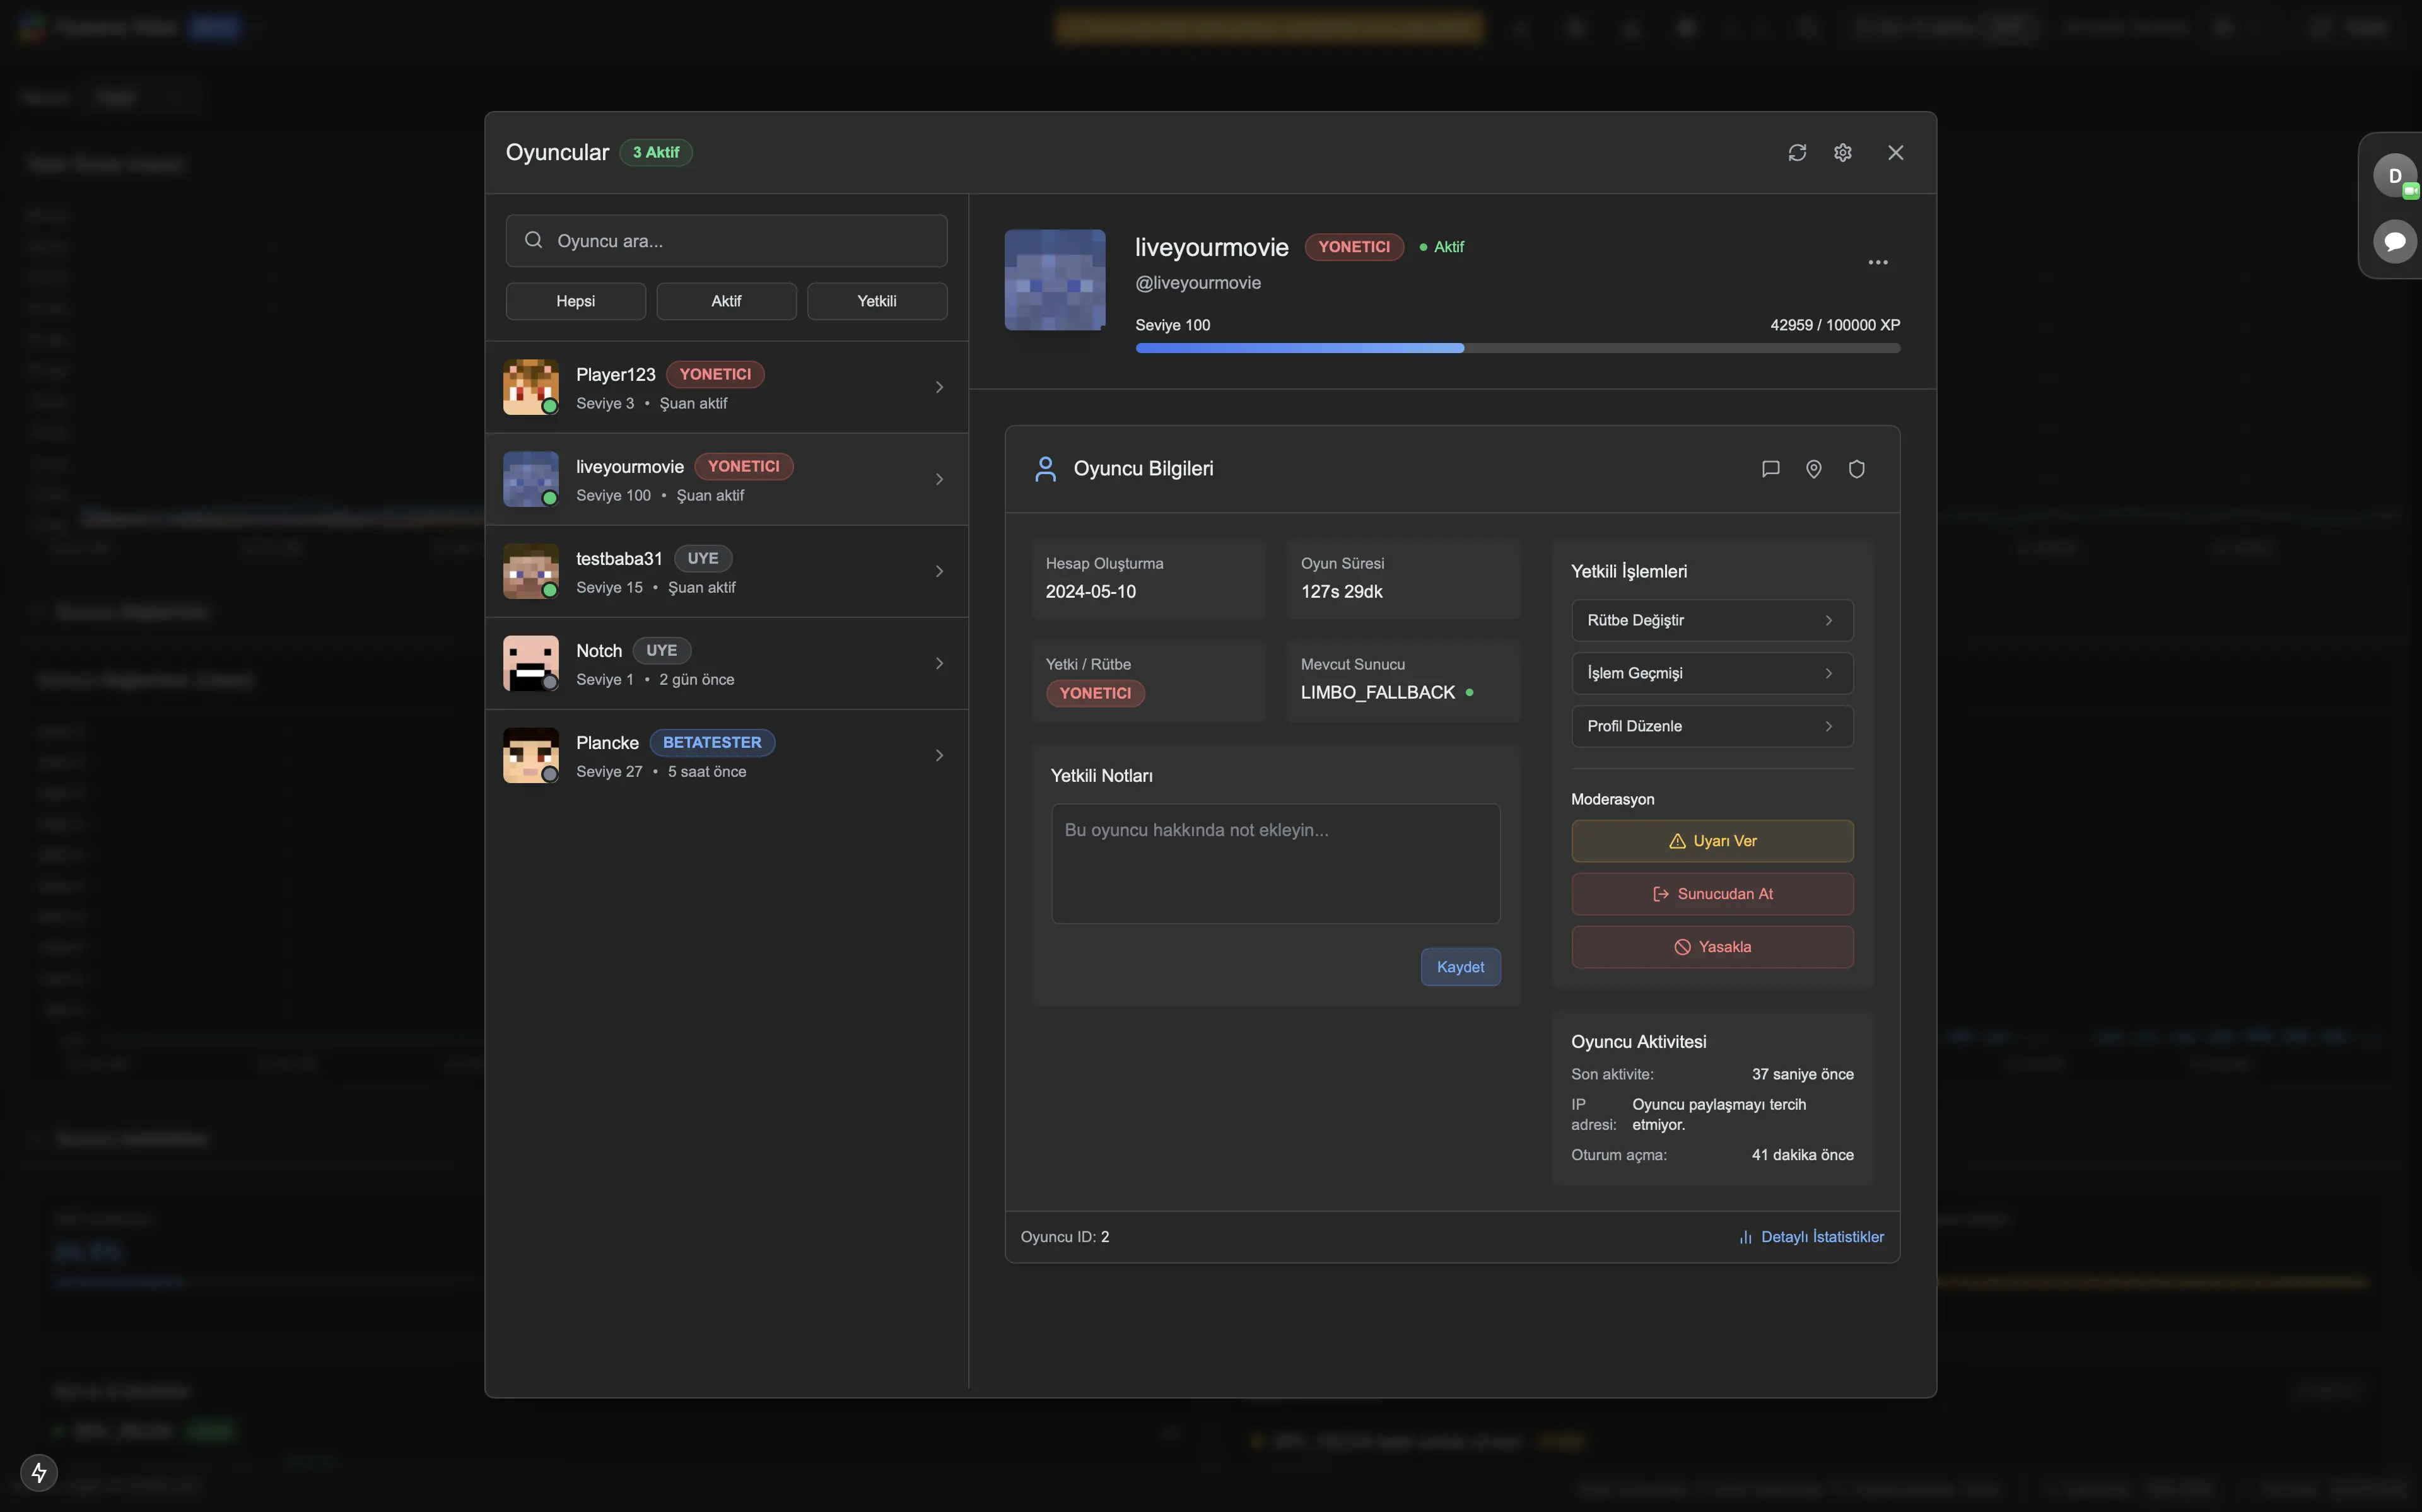This screenshot has width=2422, height=1512.
Task: Expand testbaba31 row chevron
Action: [x=939, y=571]
